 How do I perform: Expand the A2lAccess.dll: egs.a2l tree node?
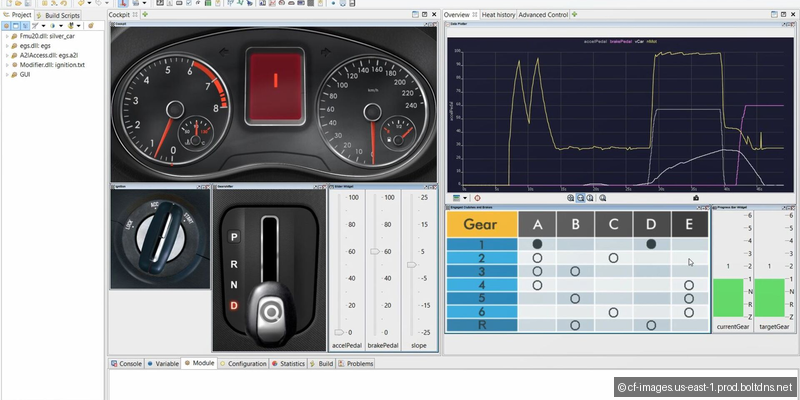click(7, 56)
